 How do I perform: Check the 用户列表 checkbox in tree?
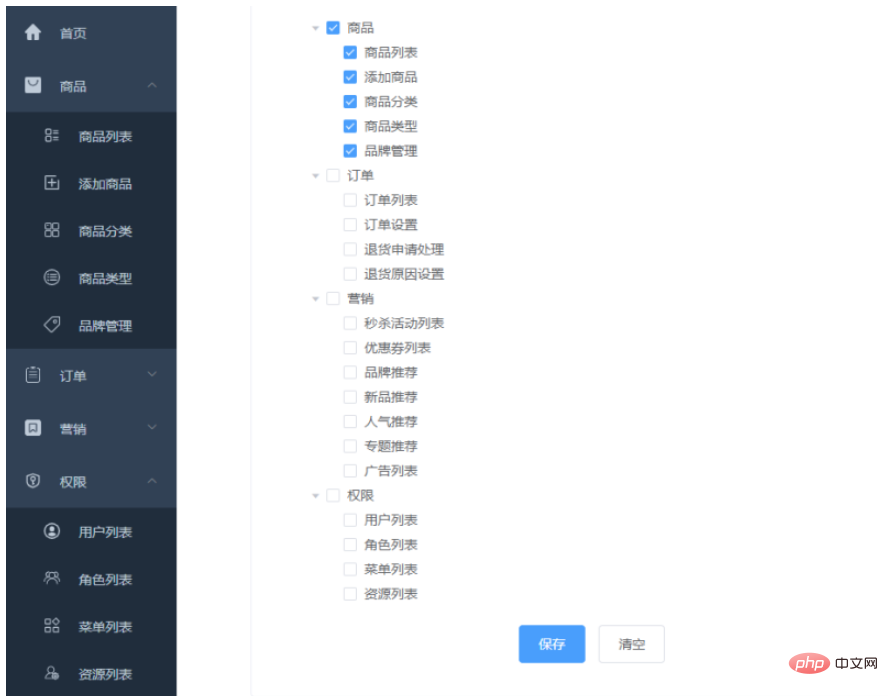tap(350, 520)
